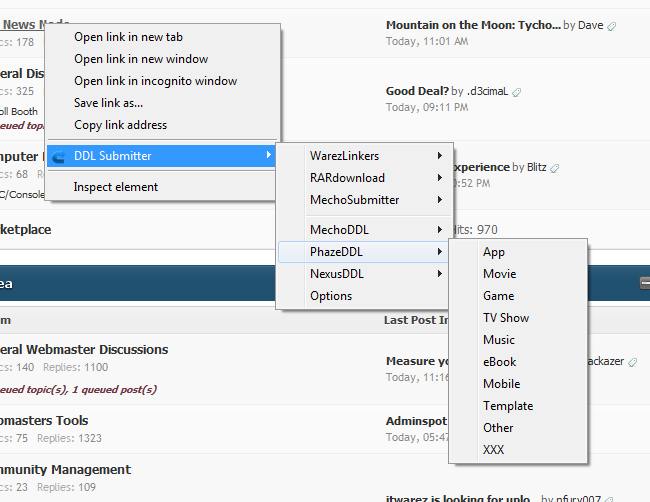Viewport: 650px width, 502px height.
Task: Select Copy link address from the context menu
Action: (x=120, y=125)
